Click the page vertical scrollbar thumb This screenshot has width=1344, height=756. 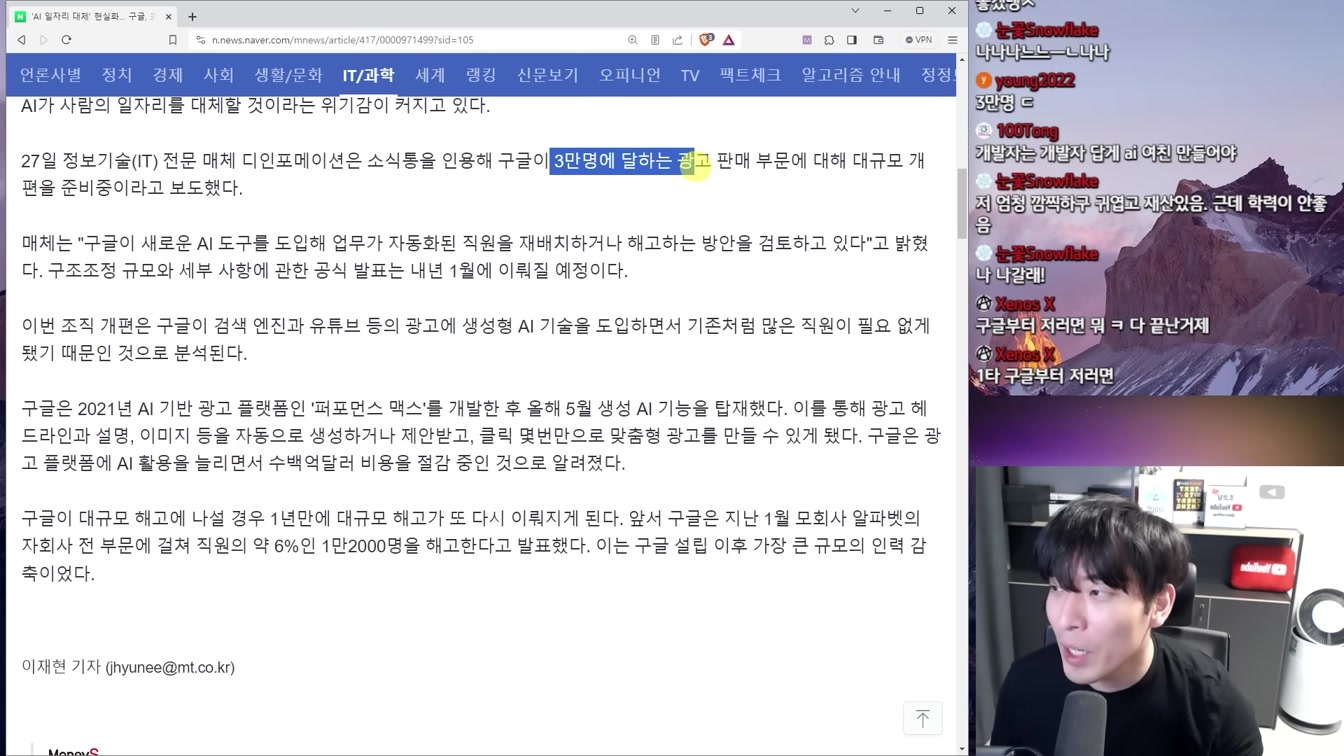point(962,203)
